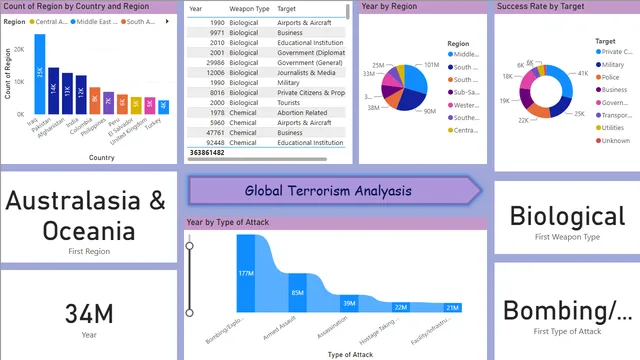Select the Pakistan bar labeled 14K
640x360 pixels.
[53, 91]
